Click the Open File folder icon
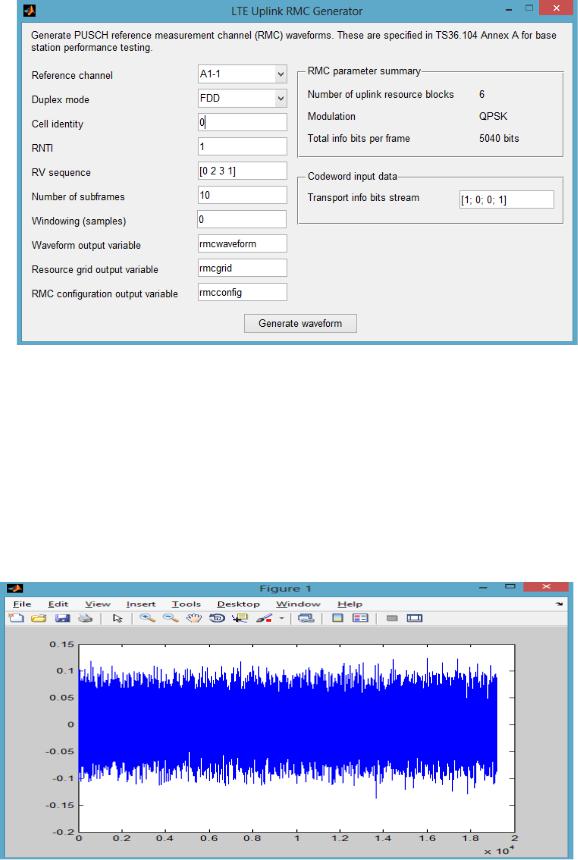The height and width of the screenshot is (860, 578). [38, 618]
